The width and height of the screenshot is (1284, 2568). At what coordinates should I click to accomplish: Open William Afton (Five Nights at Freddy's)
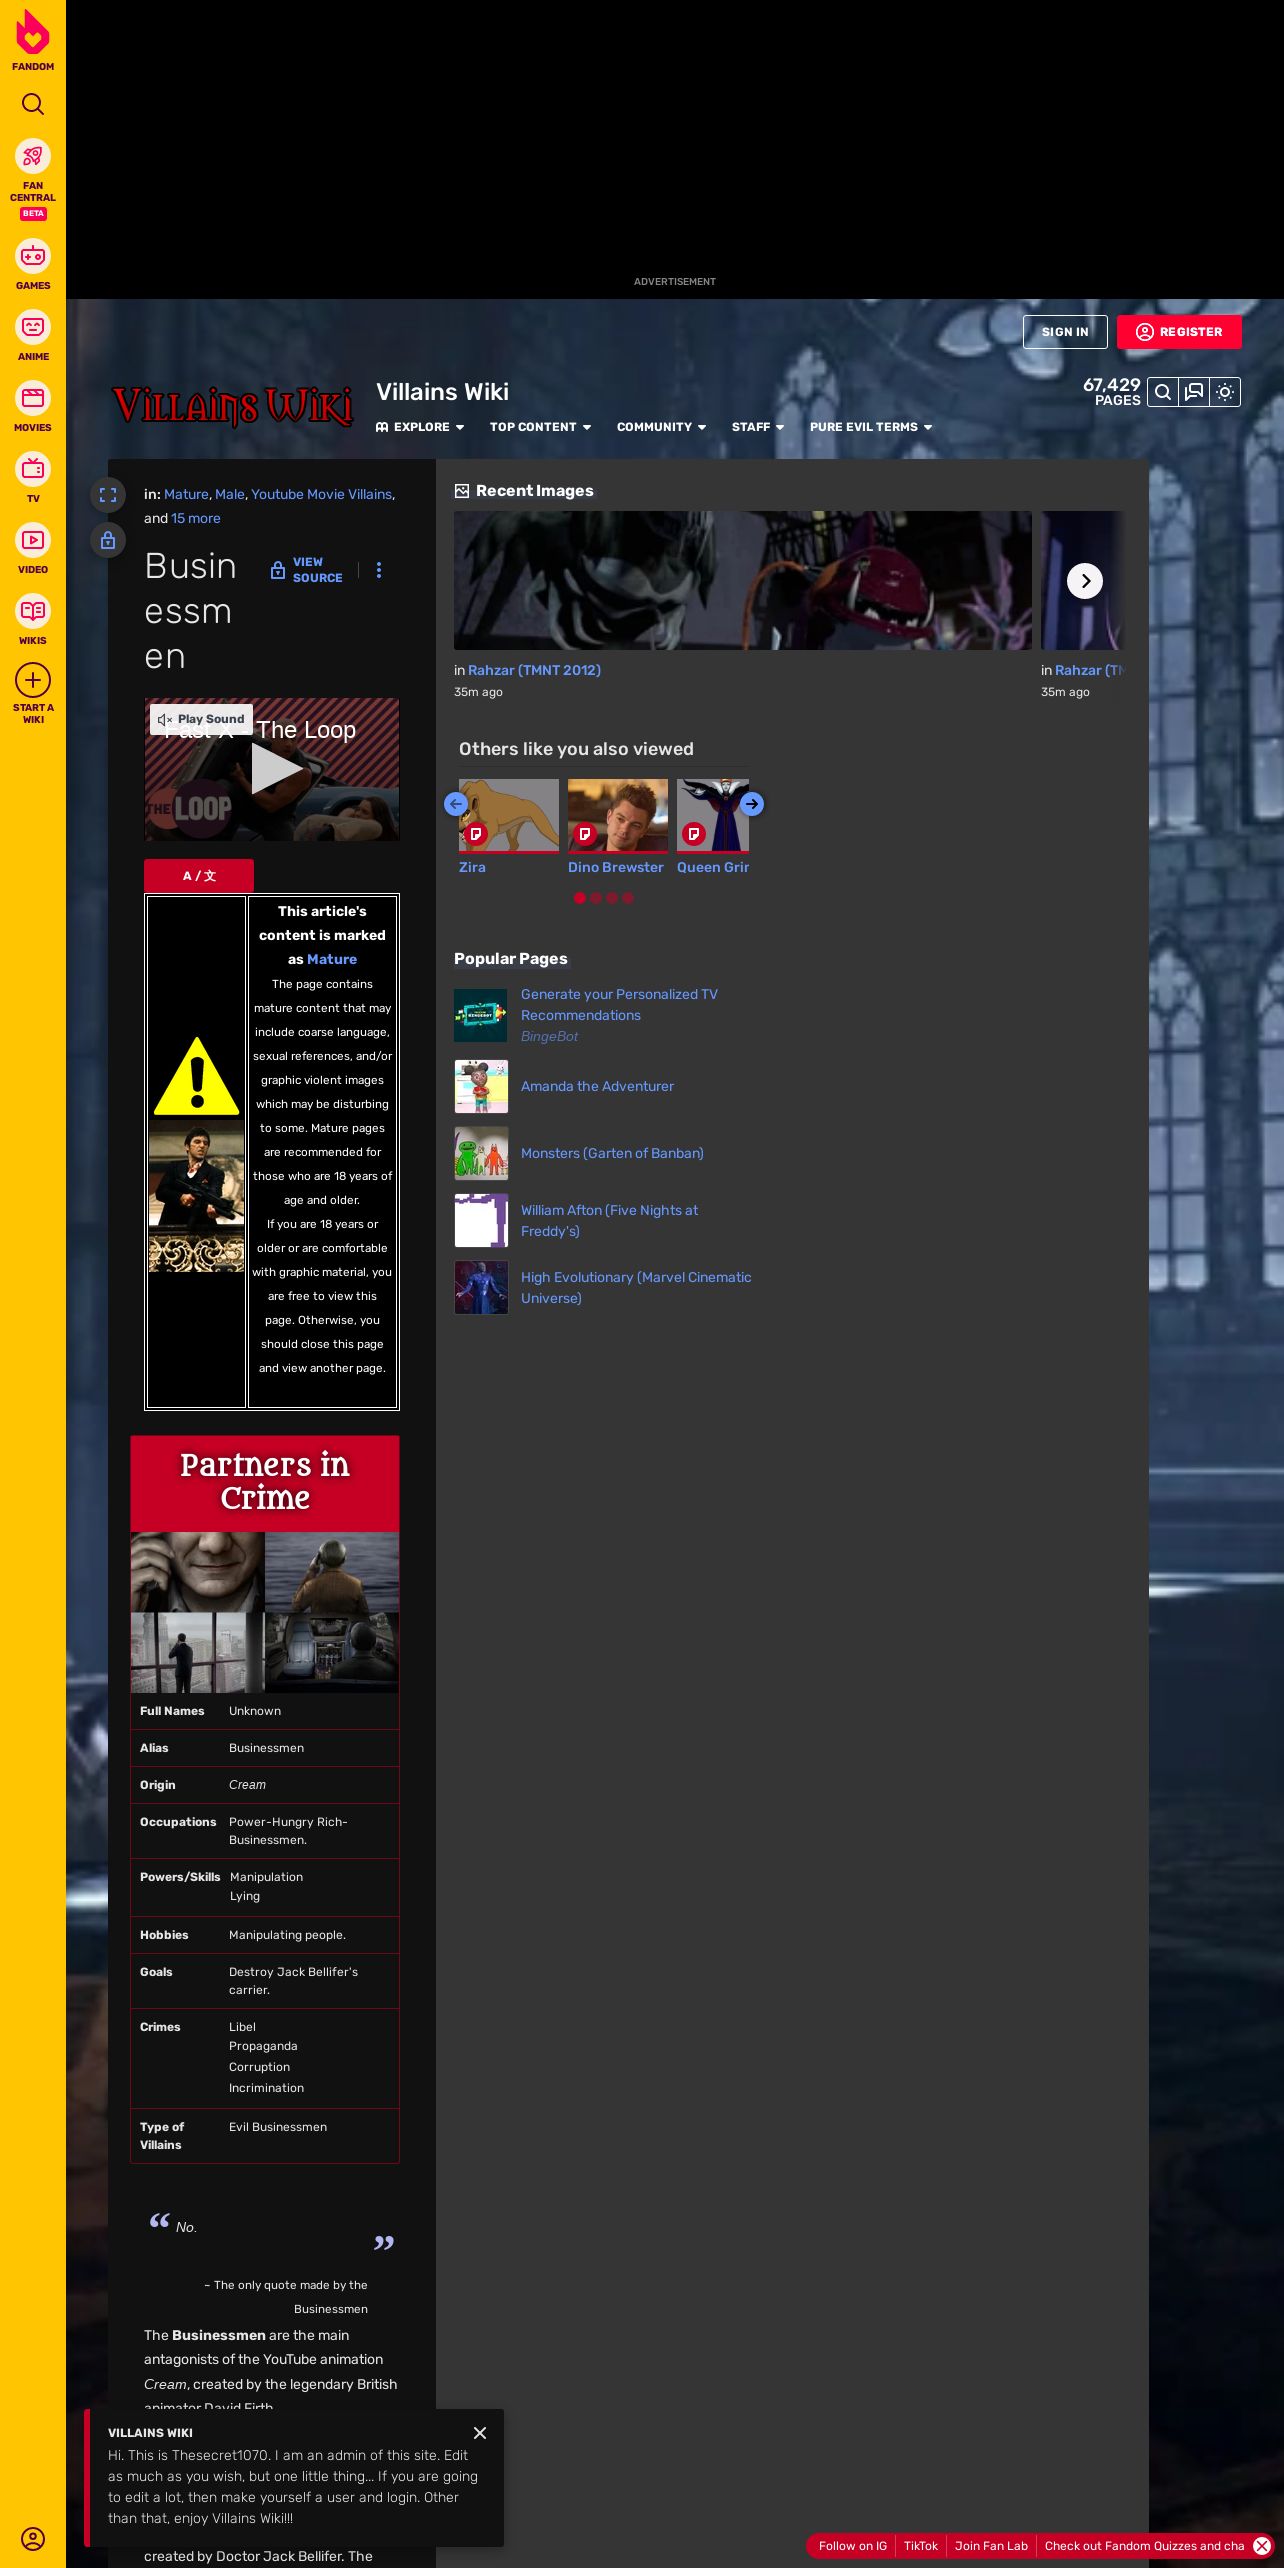609,1220
